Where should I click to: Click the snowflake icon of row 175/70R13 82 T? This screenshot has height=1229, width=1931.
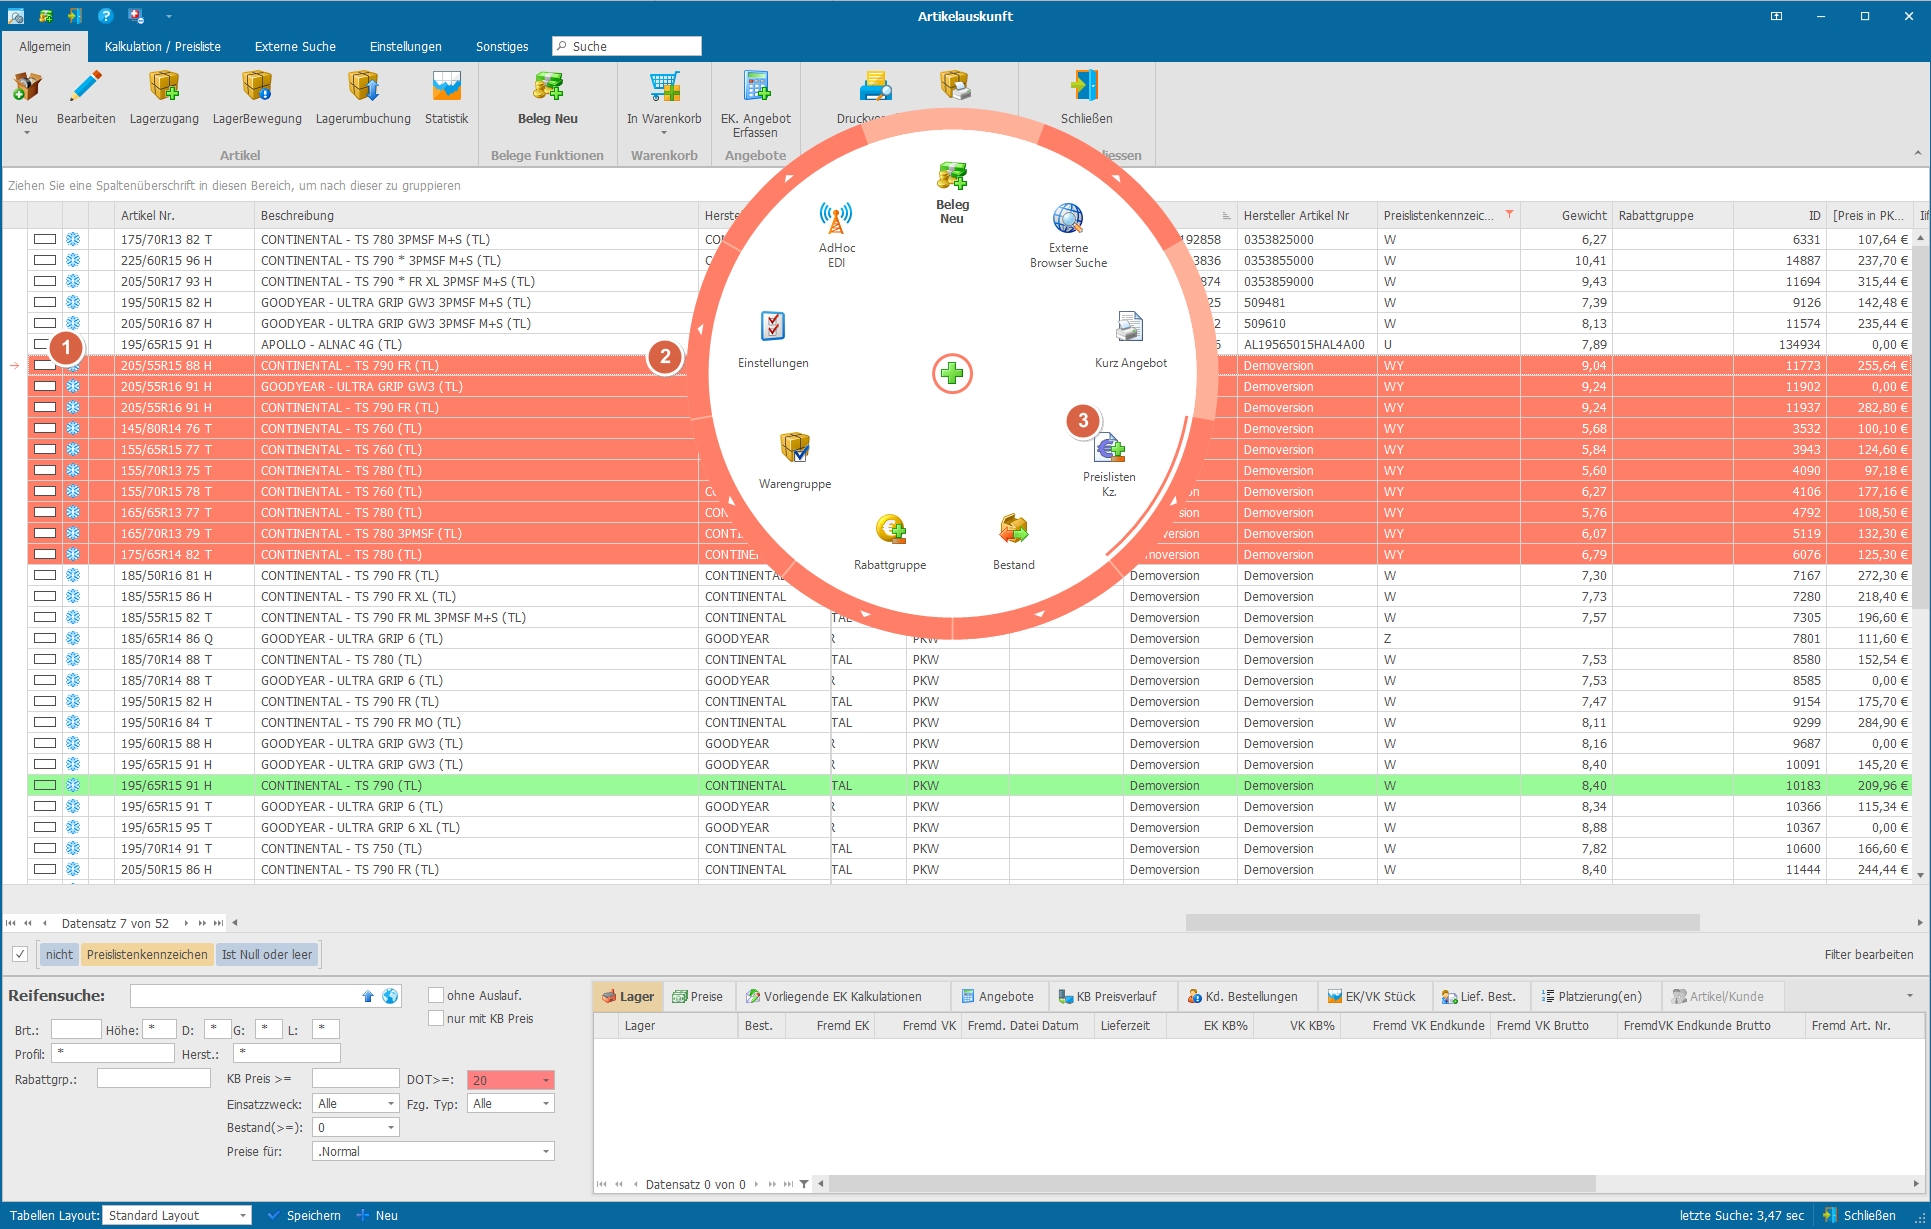73,239
